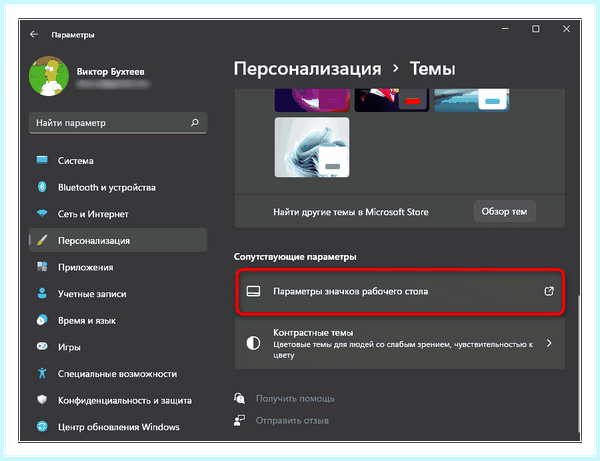
Task: Select the purple theme thumbnail
Action: [312, 100]
